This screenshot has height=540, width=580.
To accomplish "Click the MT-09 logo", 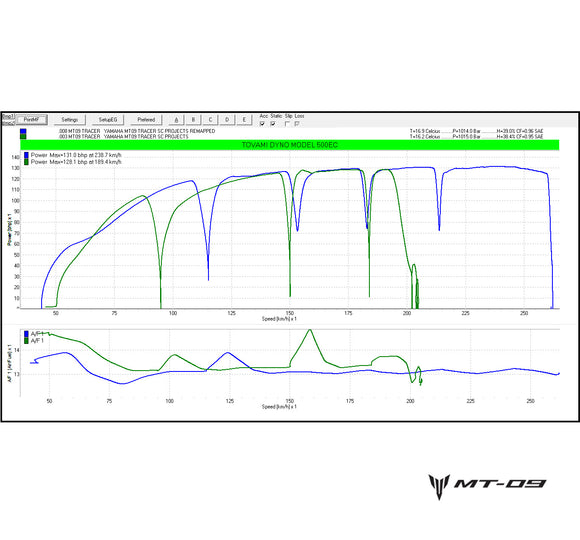I will (487, 486).
